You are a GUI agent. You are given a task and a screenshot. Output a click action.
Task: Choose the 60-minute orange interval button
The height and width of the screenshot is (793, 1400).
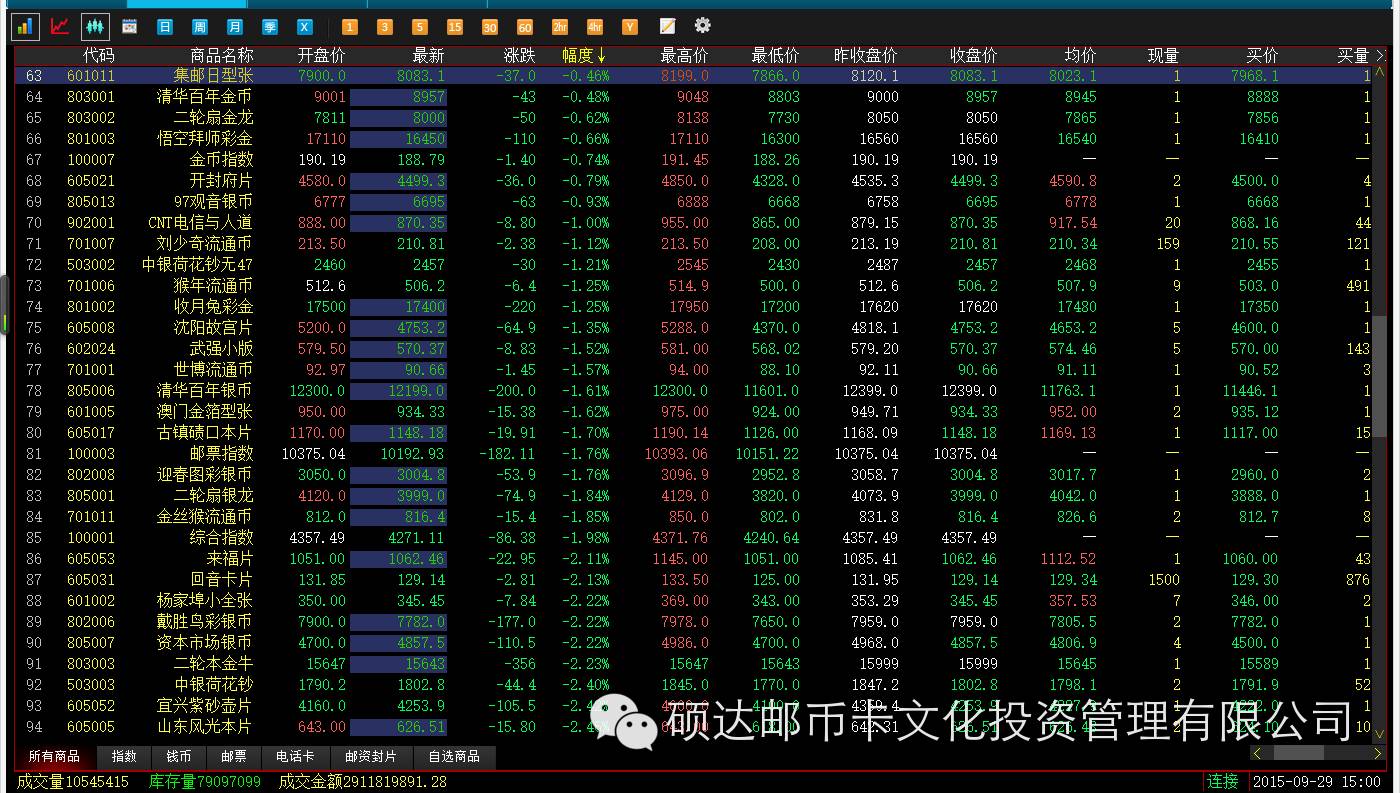click(x=525, y=27)
